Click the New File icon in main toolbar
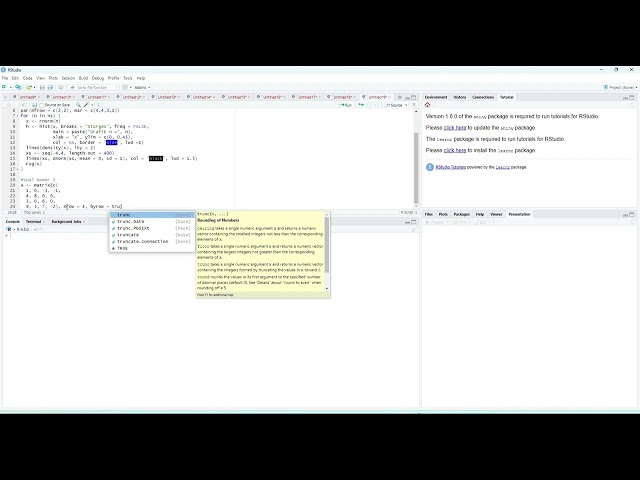640x480 pixels. (x=4, y=87)
